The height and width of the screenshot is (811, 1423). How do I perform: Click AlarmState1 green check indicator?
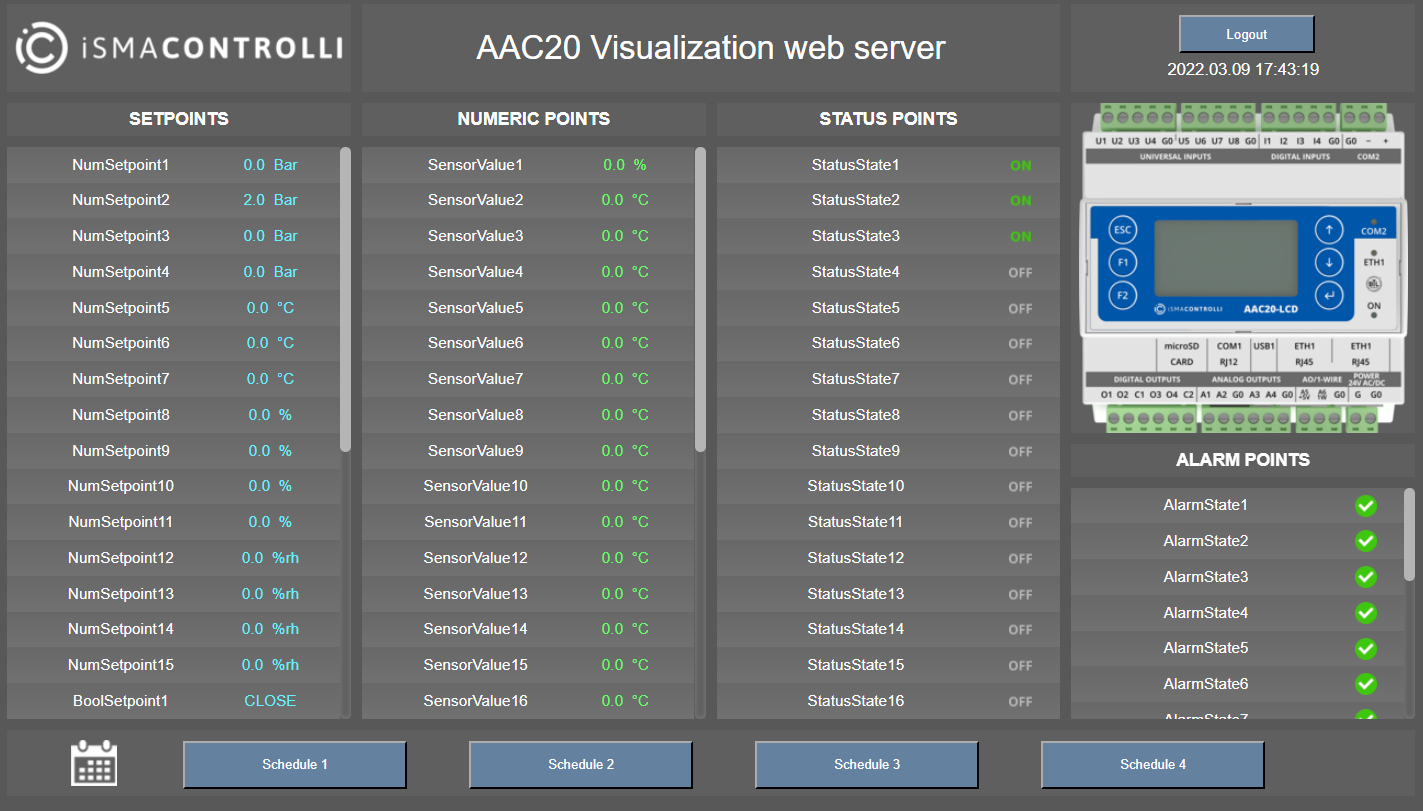(1365, 506)
